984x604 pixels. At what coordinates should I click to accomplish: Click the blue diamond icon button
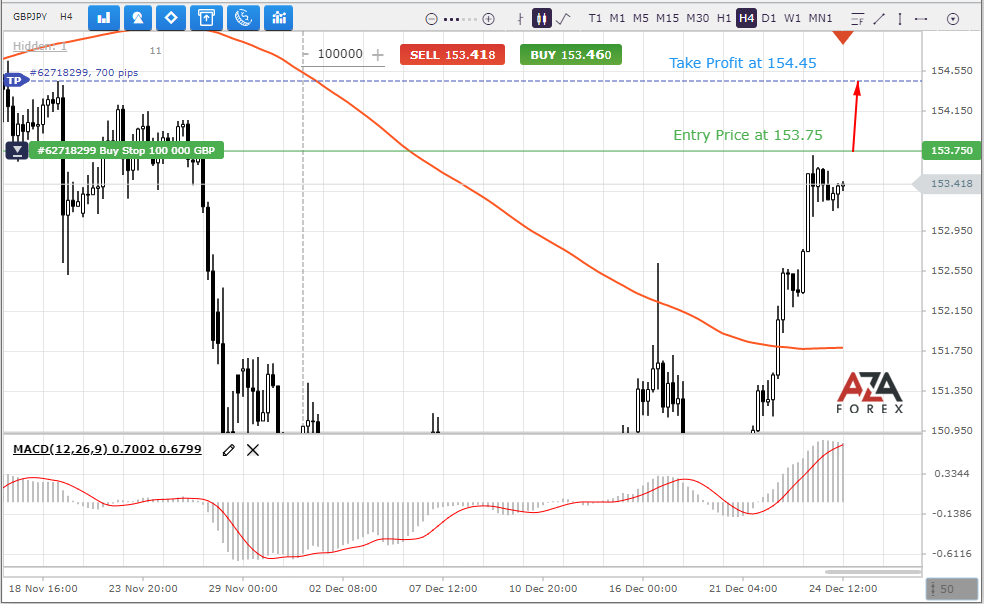(x=171, y=18)
